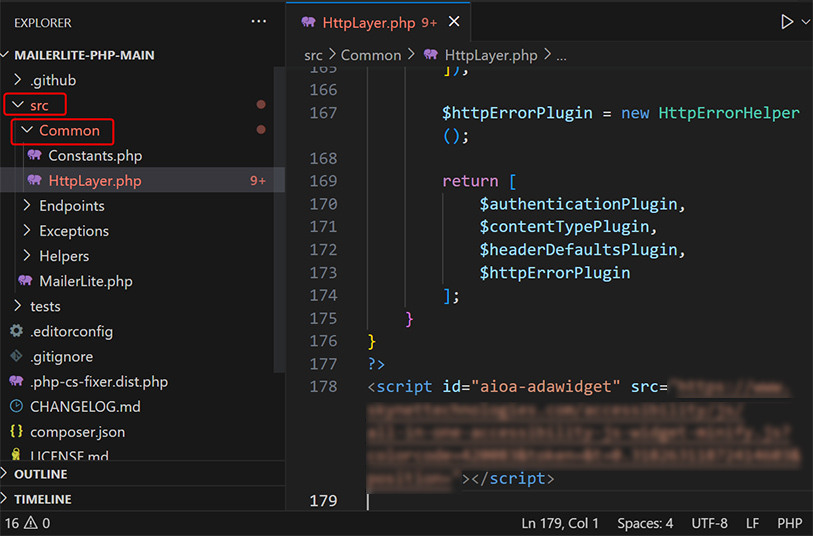Click the Run play icon in editor toolbar
Image resolution: width=813 pixels, height=536 pixels.
[x=786, y=22]
